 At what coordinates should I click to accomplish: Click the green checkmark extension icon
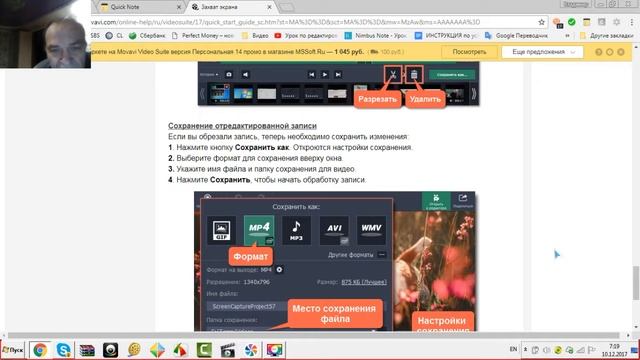click(x=572, y=22)
